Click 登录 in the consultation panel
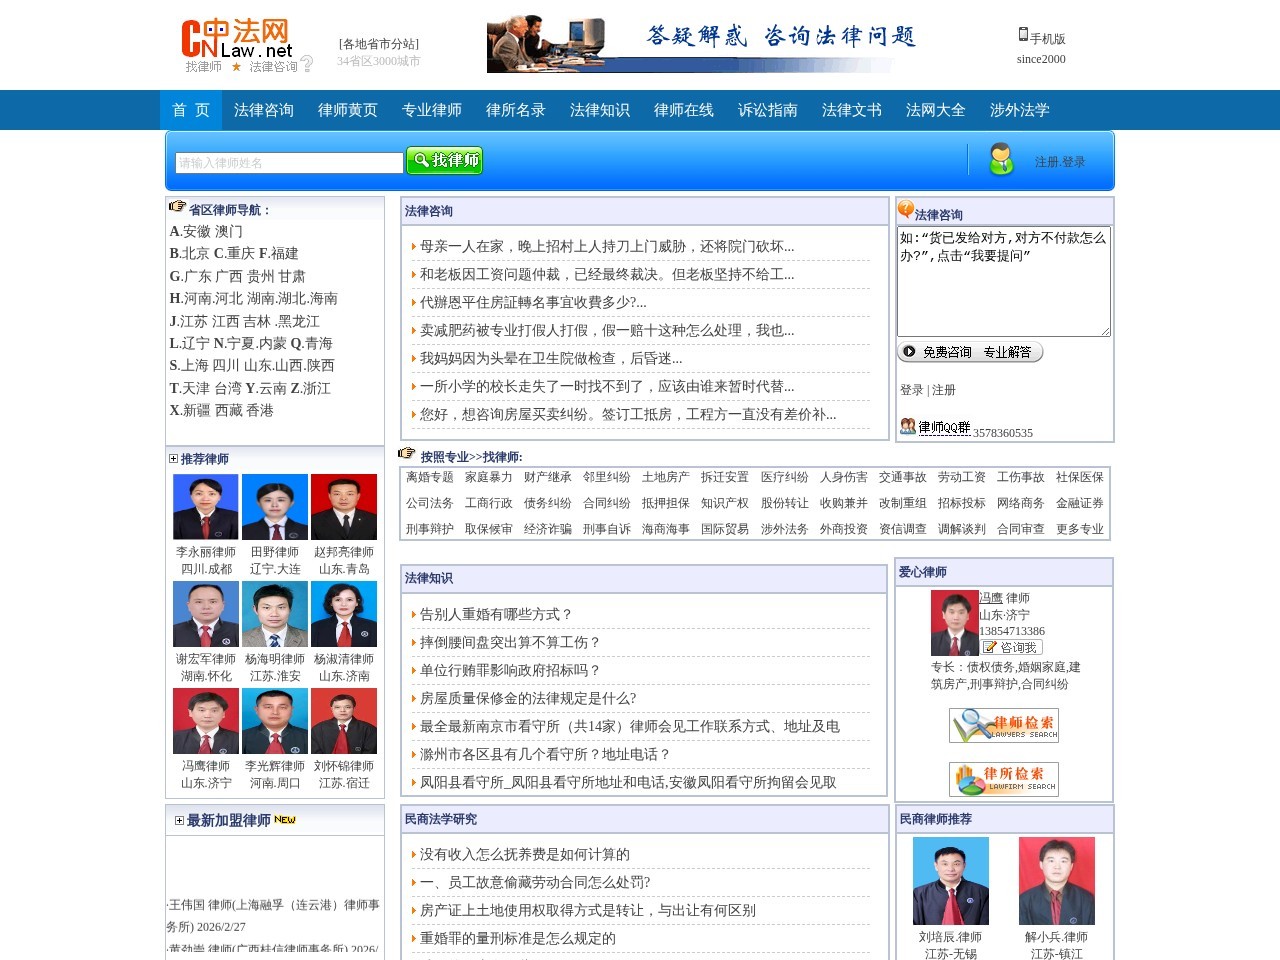 tap(910, 391)
